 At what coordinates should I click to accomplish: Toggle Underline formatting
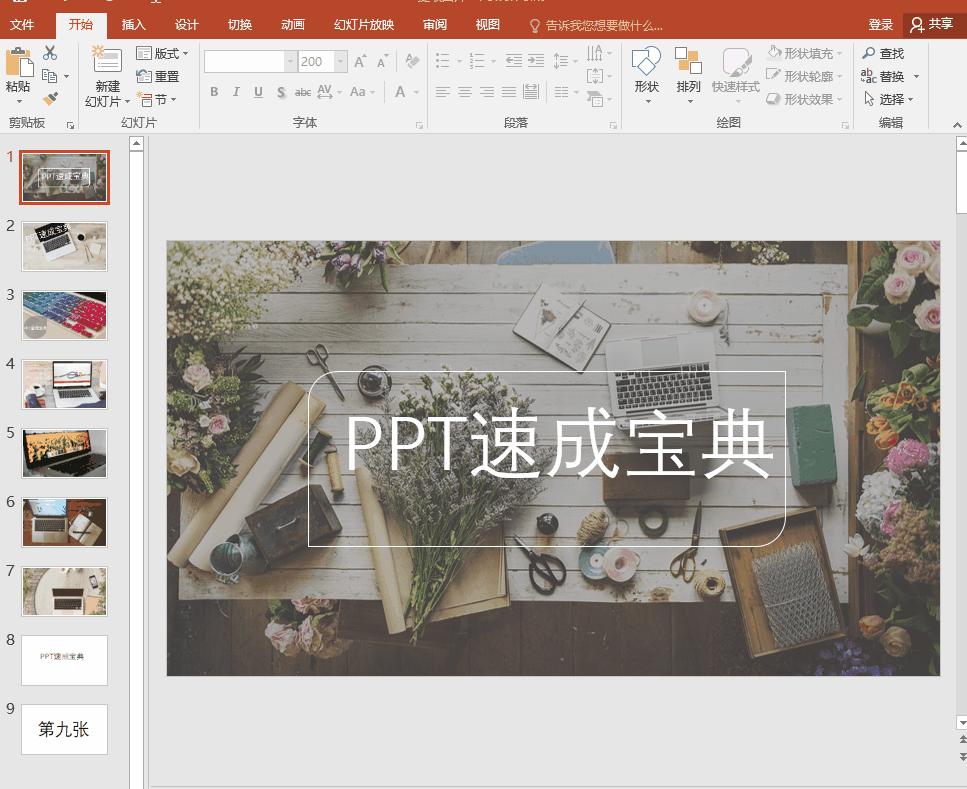coord(258,92)
